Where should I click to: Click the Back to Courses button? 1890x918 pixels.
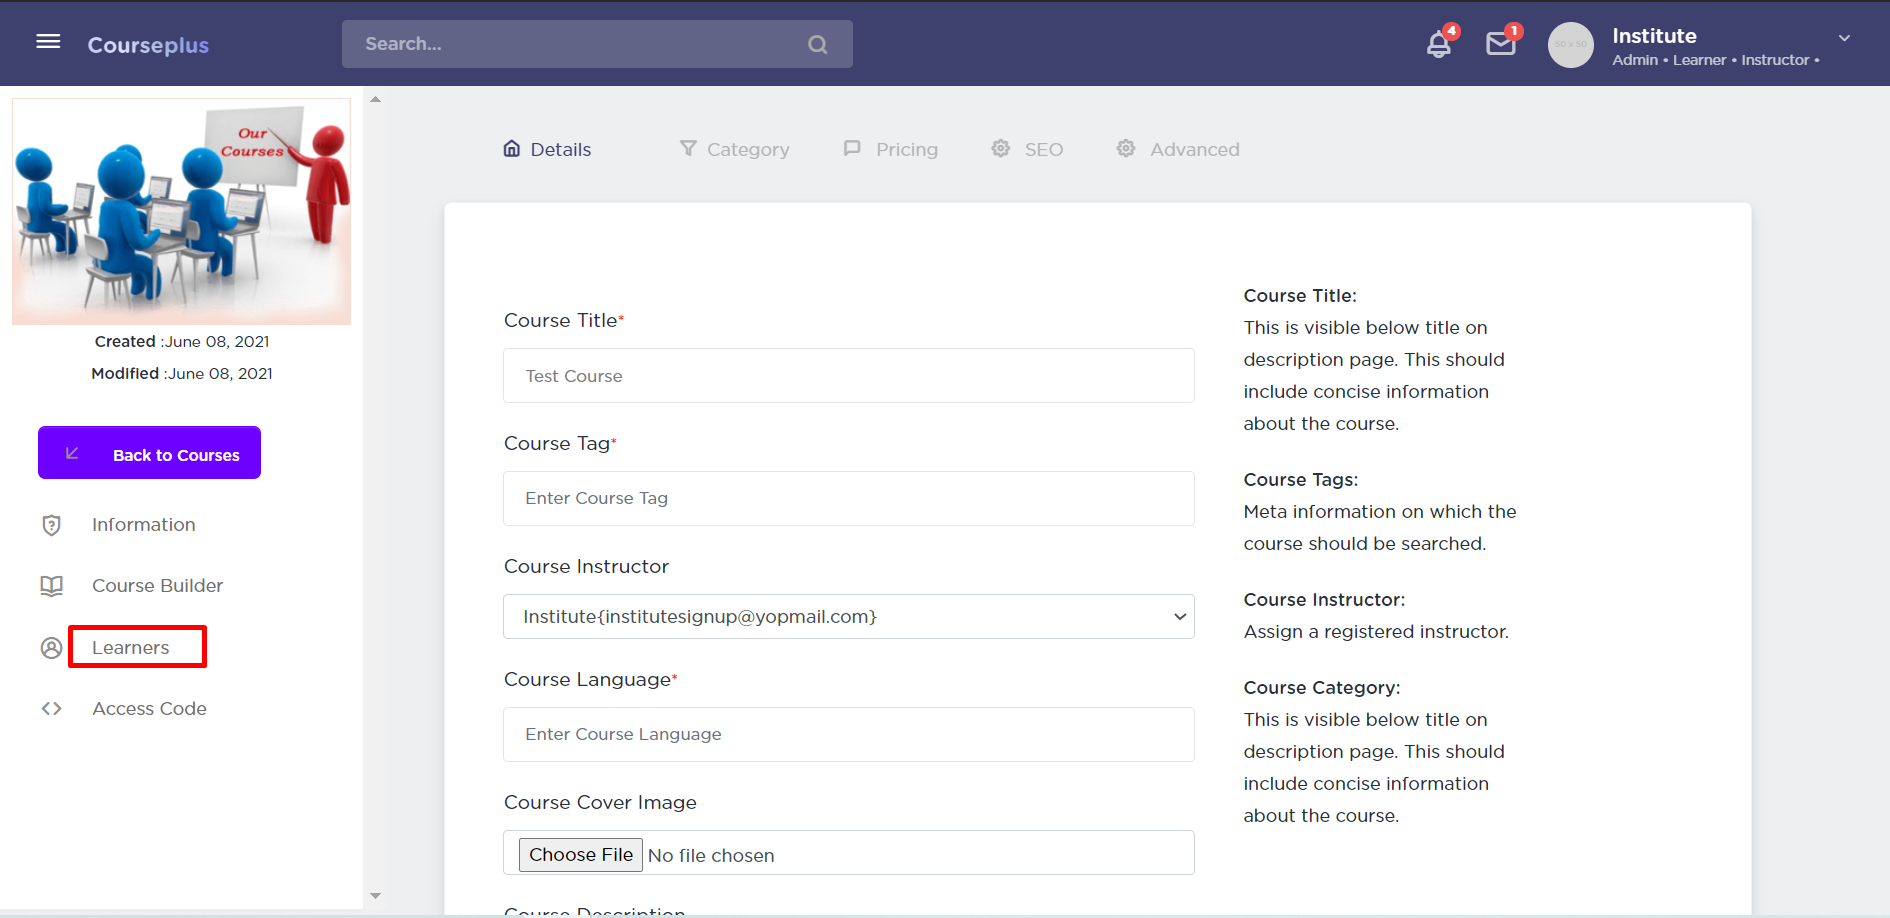(x=150, y=453)
